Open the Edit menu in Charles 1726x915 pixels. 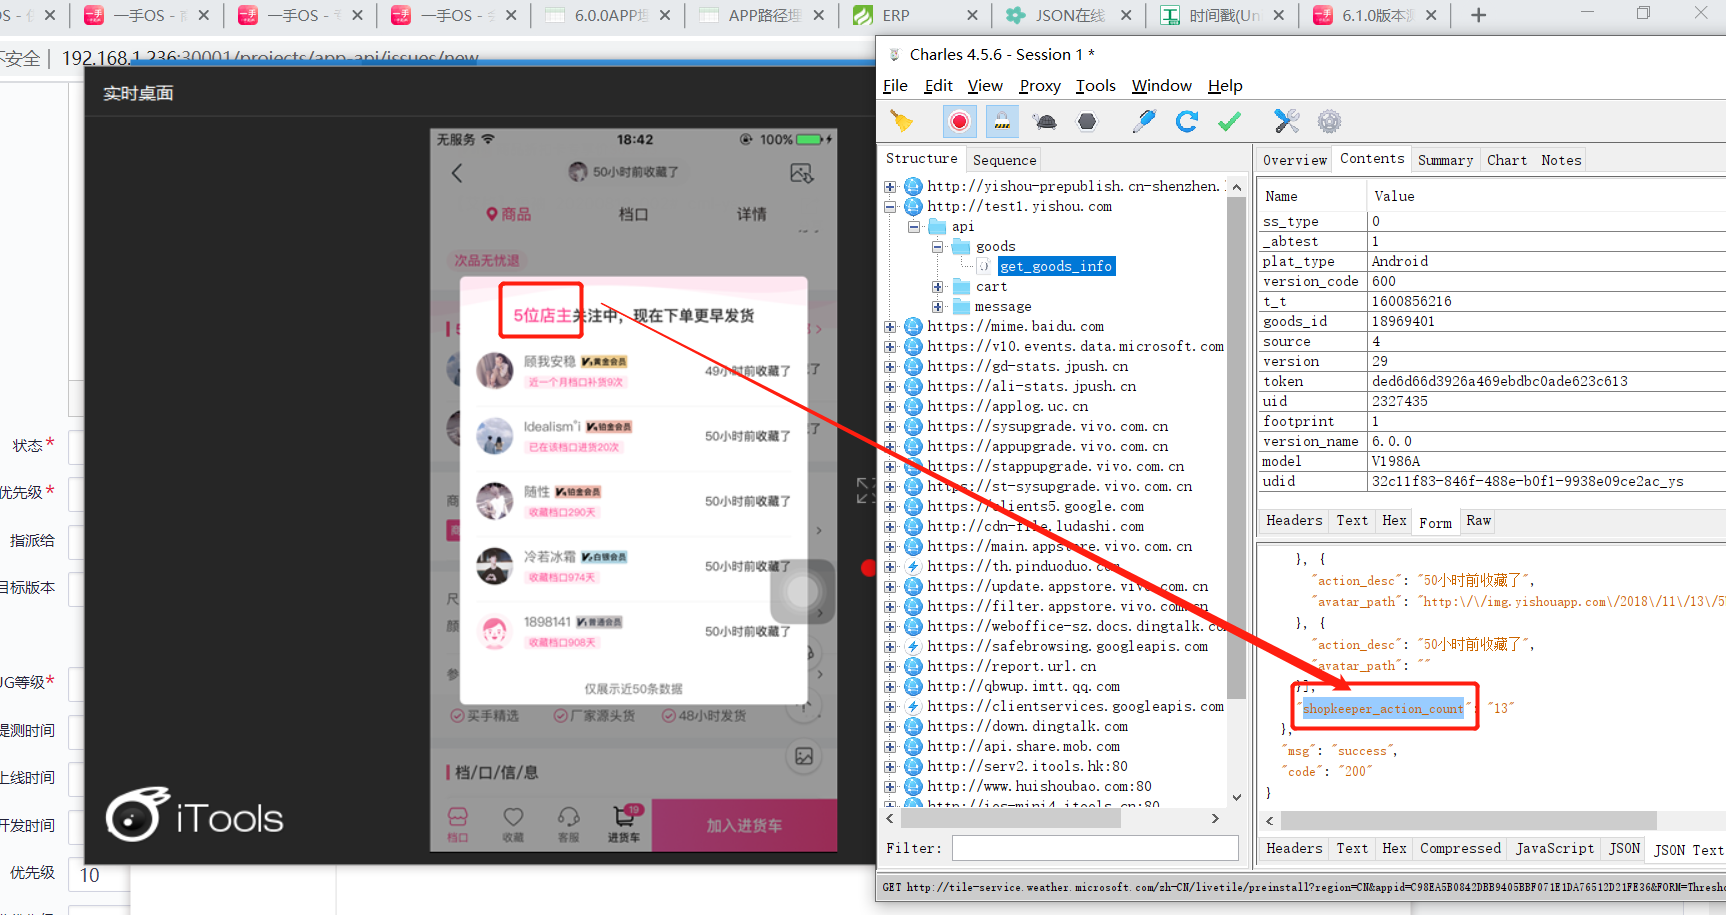(938, 86)
